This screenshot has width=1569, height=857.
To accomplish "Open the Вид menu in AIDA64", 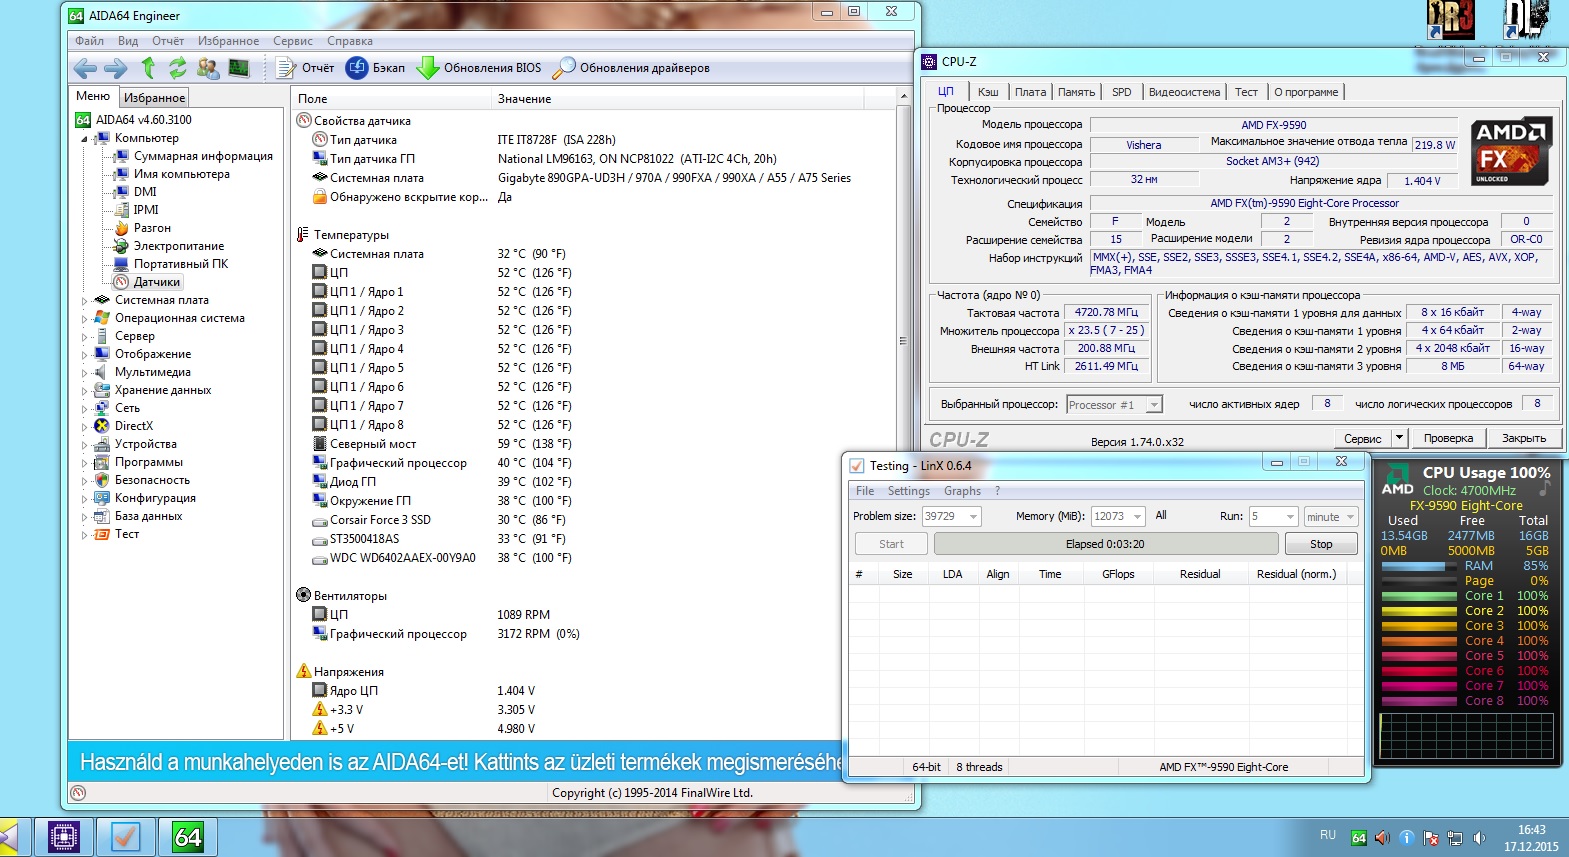I will point(128,41).
